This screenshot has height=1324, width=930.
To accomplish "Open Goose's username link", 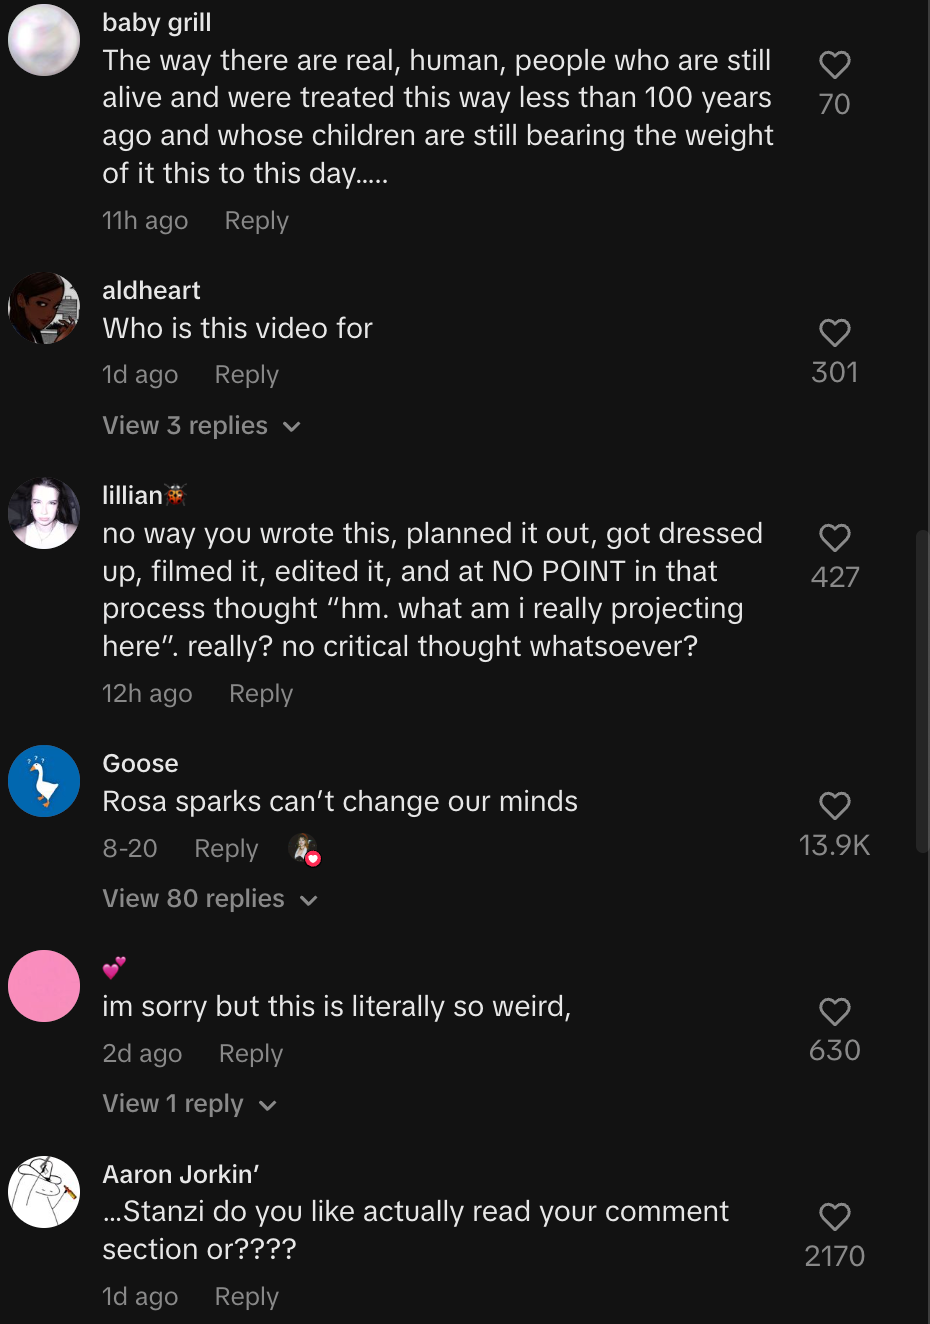I will point(140,763).
